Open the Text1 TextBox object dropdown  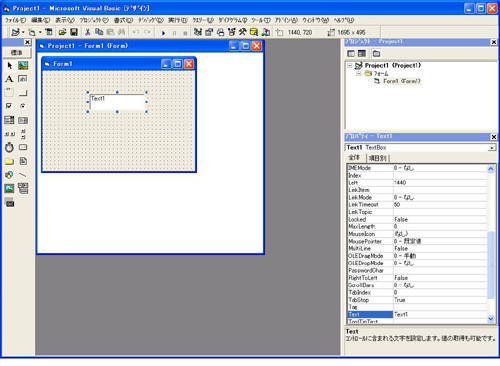coord(492,148)
